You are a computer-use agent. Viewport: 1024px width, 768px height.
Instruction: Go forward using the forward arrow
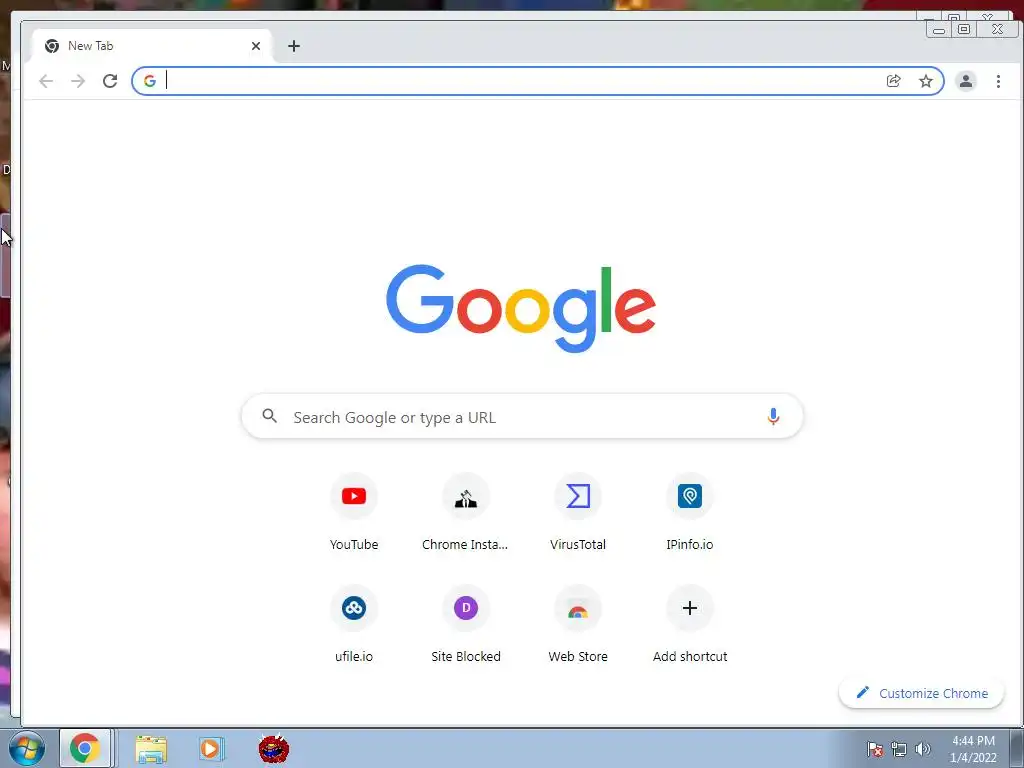pyautogui.click(x=78, y=81)
